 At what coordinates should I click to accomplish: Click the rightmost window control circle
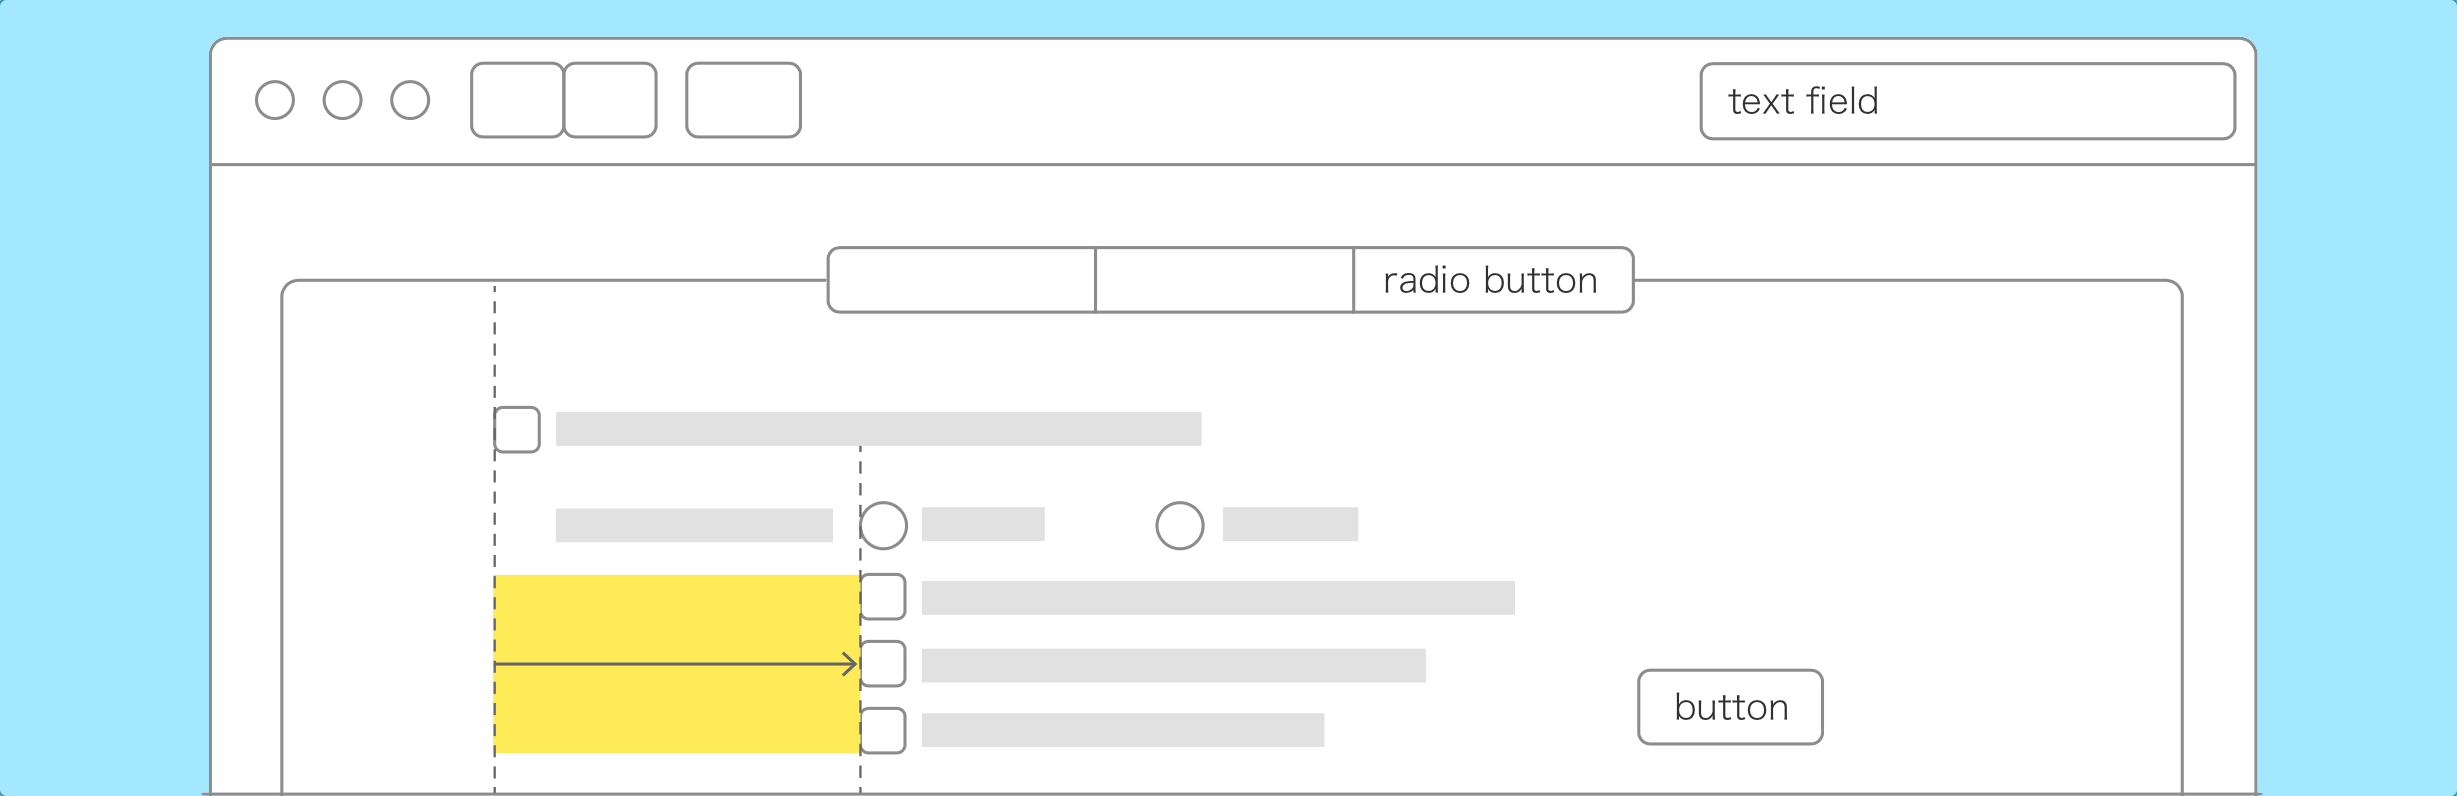click(410, 100)
